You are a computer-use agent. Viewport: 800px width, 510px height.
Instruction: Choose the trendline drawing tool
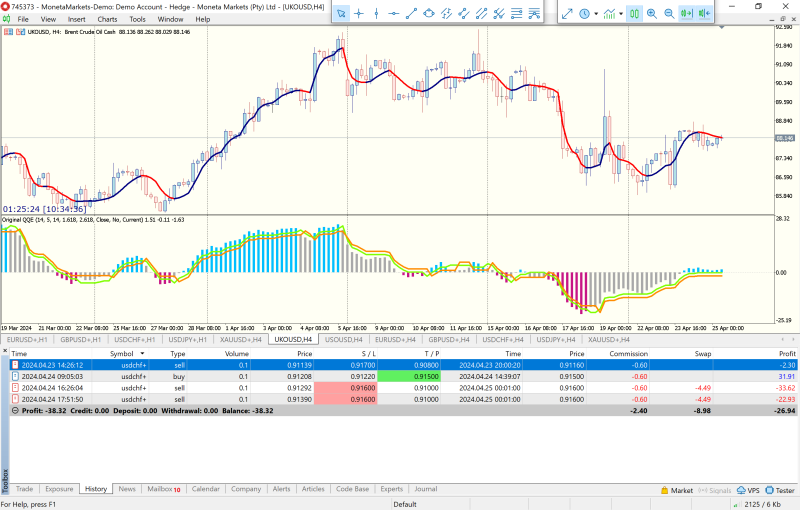point(411,13)
